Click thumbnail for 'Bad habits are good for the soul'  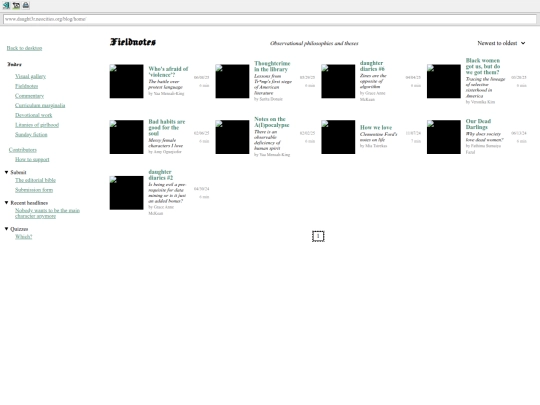point(126,137)
